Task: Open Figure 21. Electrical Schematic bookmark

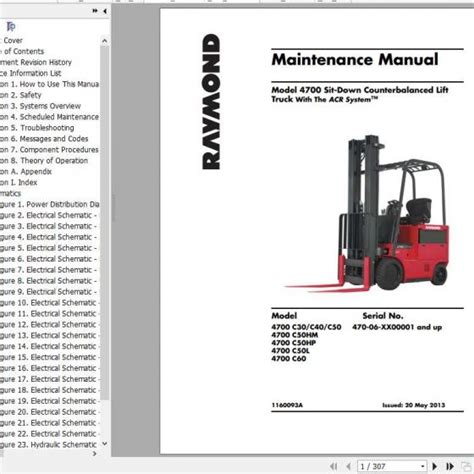Action: pyautogui.click(x=49, y=423)
